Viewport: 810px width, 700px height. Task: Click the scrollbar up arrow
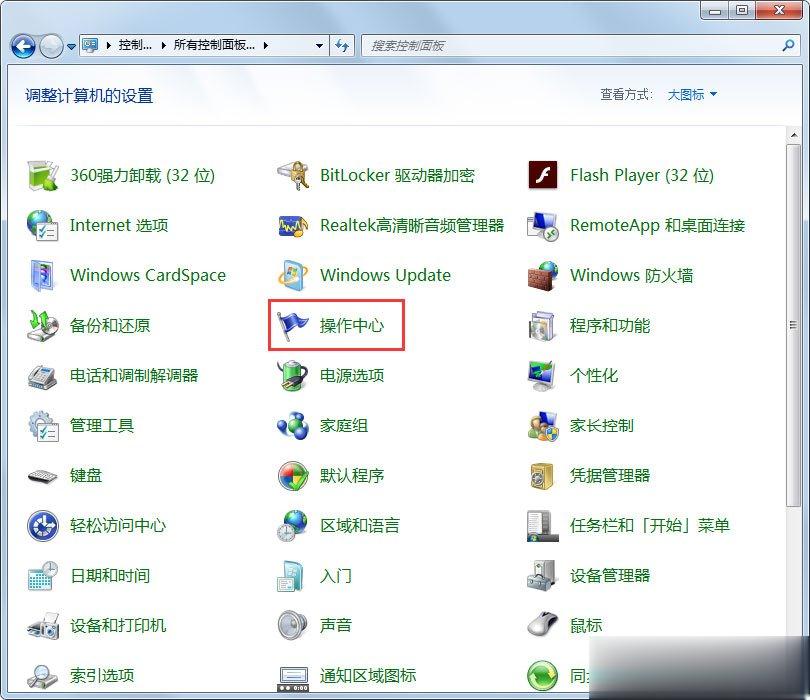coord(793,135)
